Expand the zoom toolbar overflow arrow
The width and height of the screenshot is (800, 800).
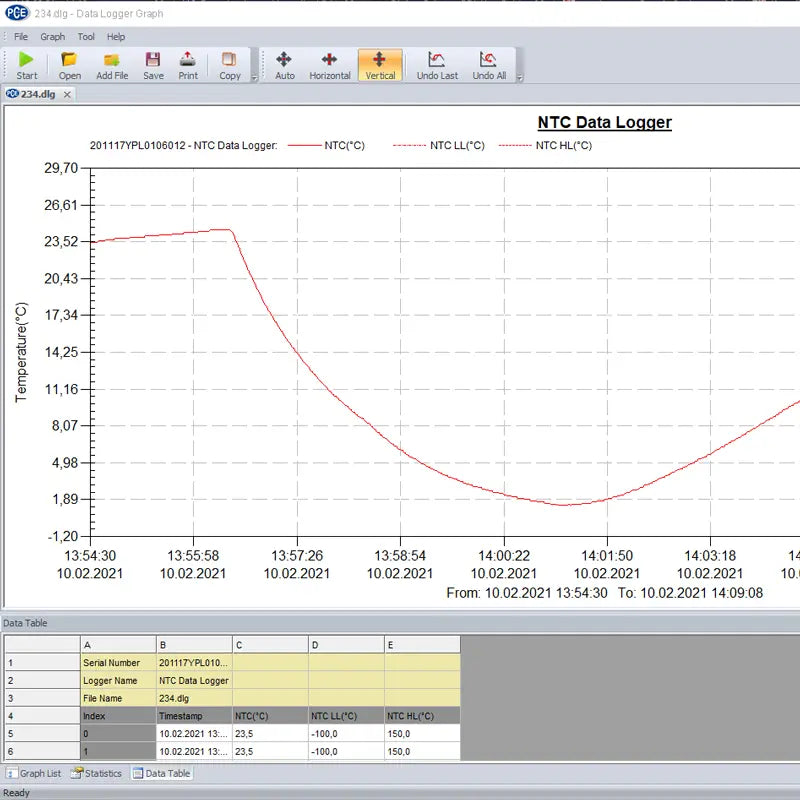520,77
